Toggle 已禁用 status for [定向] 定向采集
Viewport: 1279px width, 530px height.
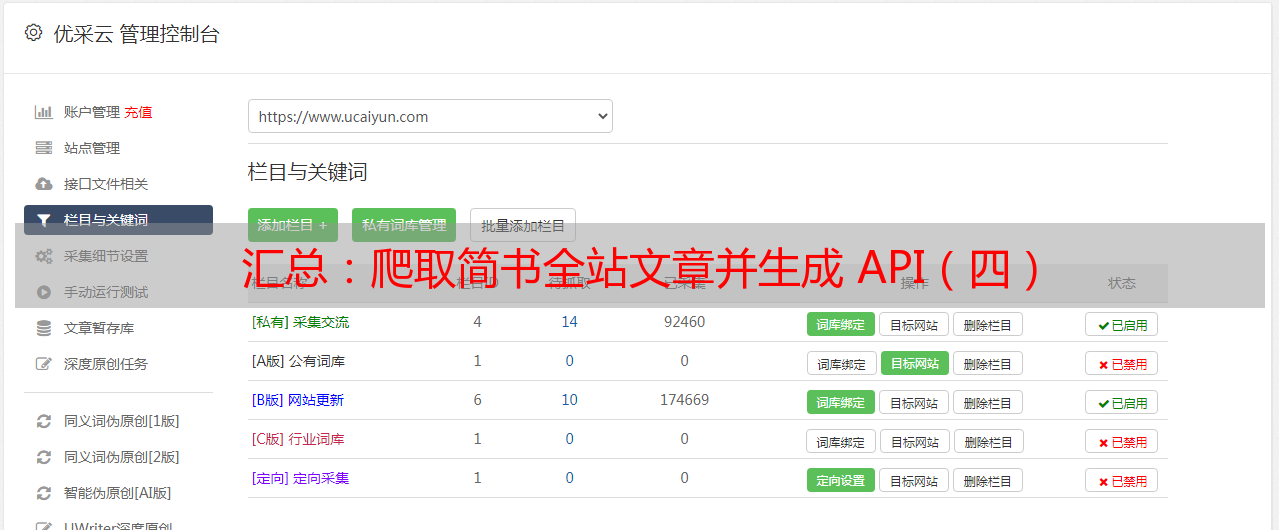1122,480
